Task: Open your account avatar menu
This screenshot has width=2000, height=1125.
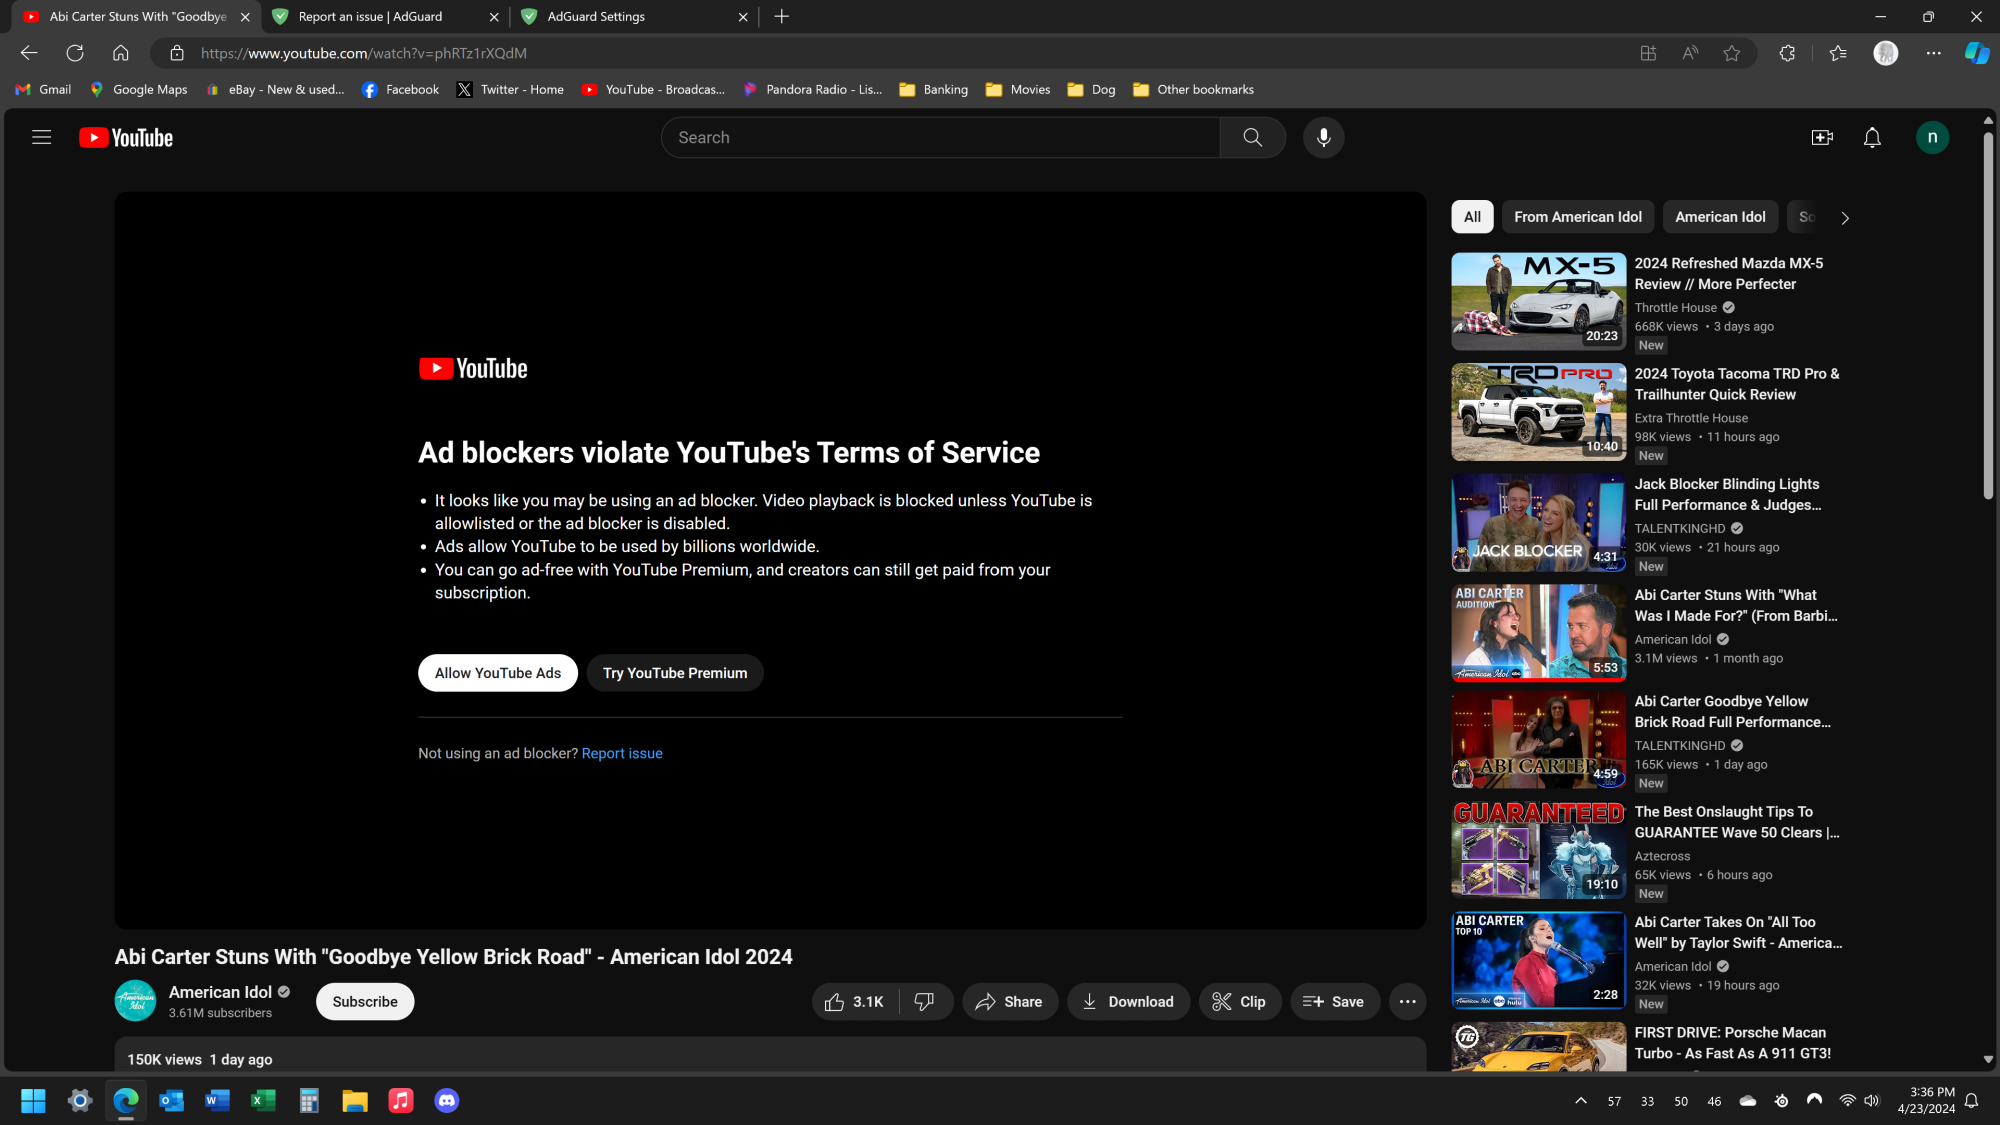Action: (x=1932, y=137)
